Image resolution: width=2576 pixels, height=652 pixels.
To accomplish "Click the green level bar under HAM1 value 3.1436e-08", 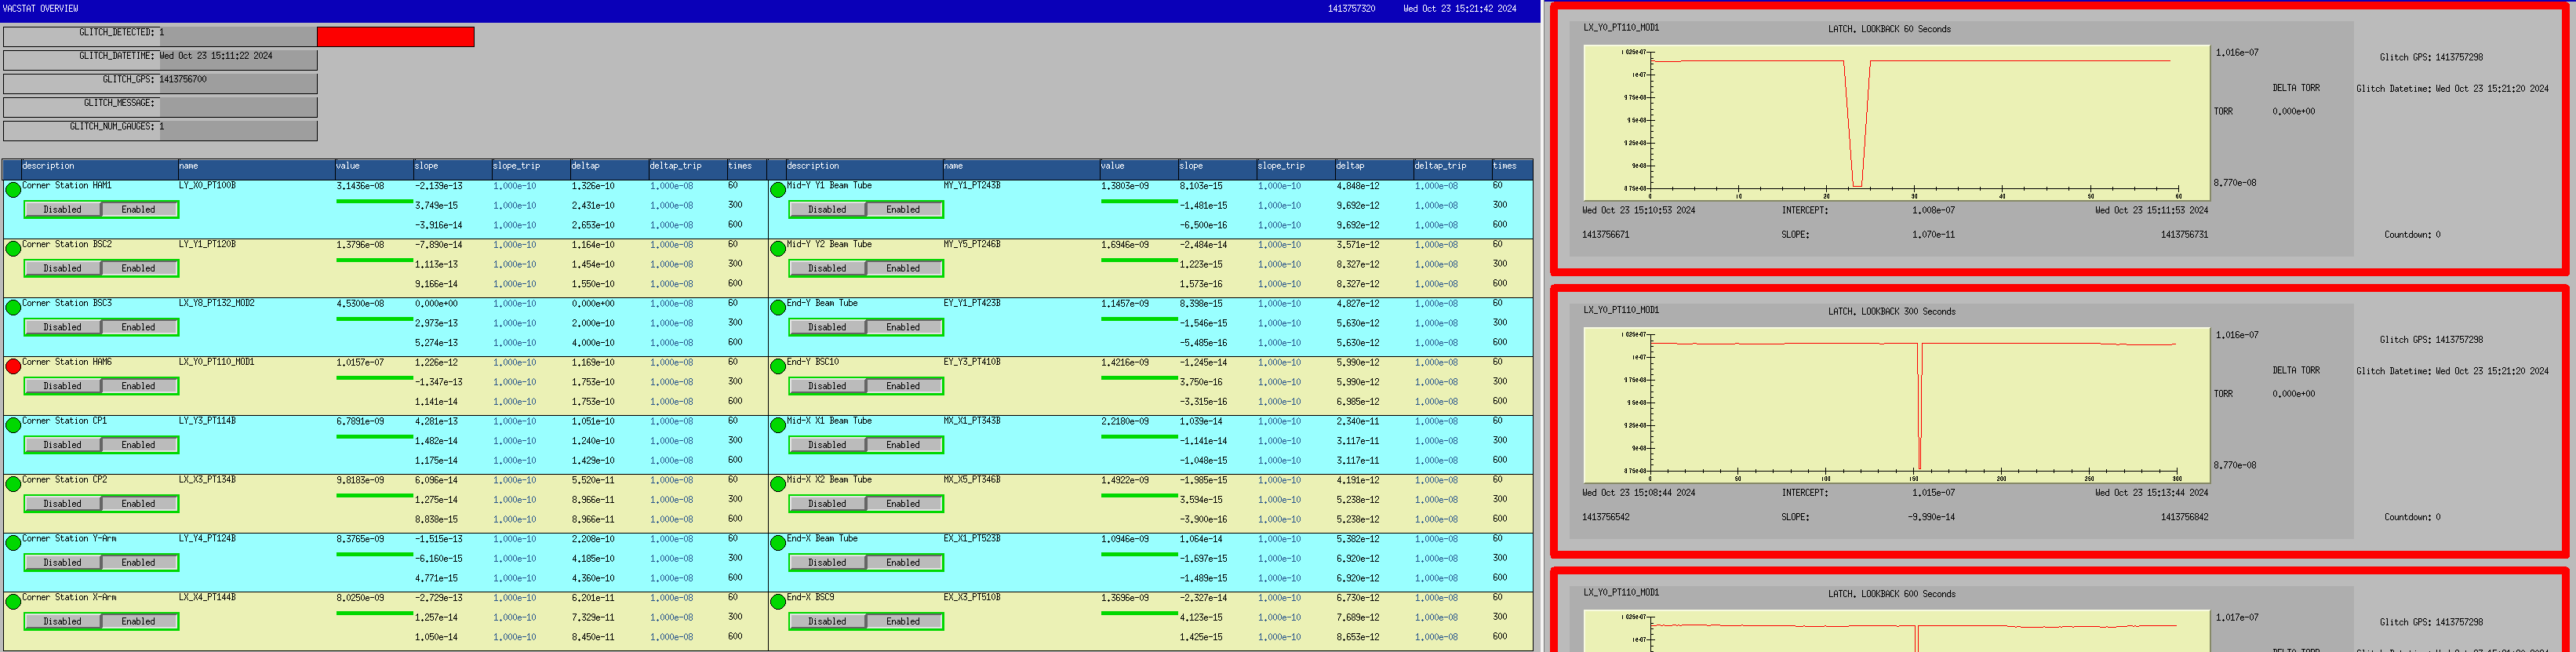I will point(374,202).
